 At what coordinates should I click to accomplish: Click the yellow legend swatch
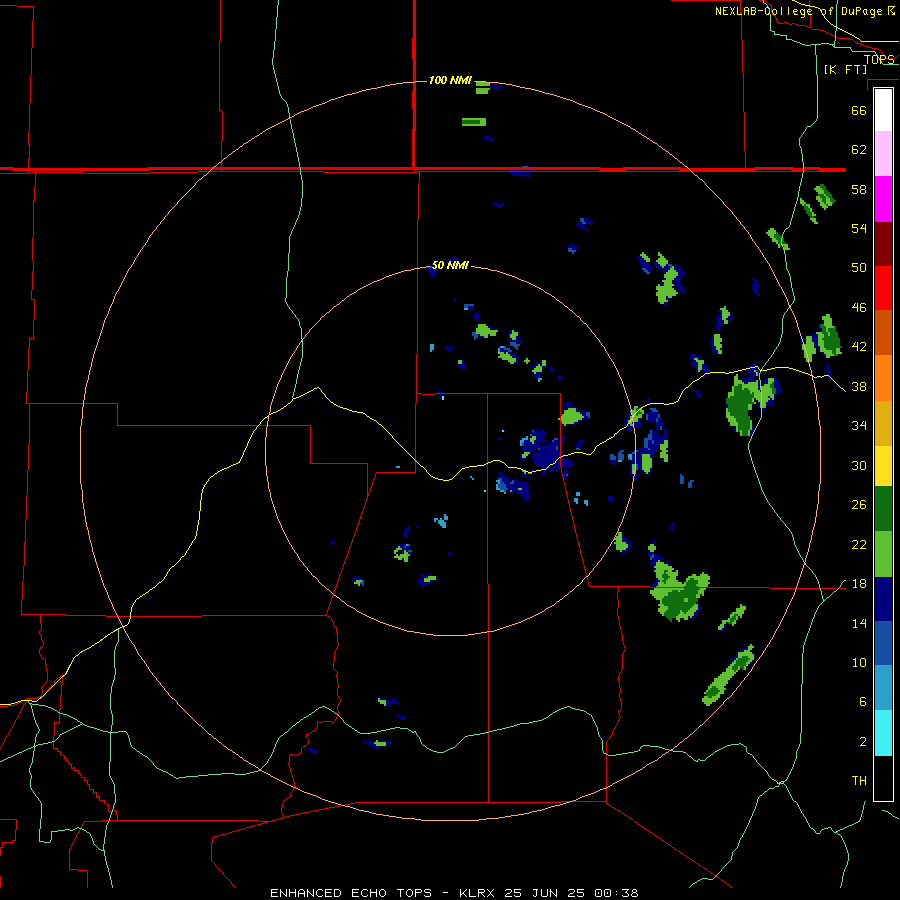883,466
